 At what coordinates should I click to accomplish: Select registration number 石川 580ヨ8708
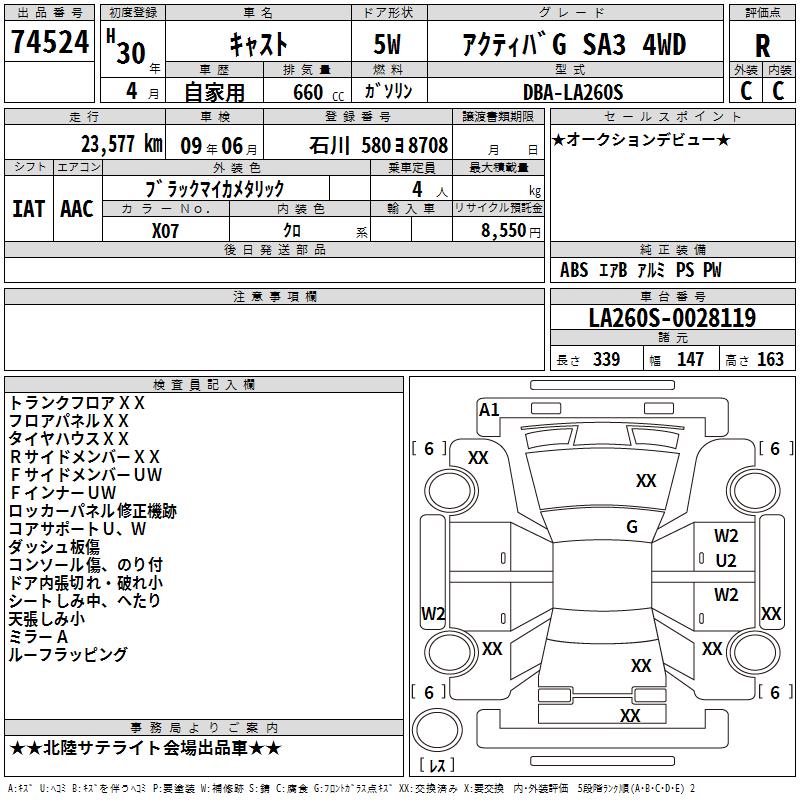tap(379, 146)
